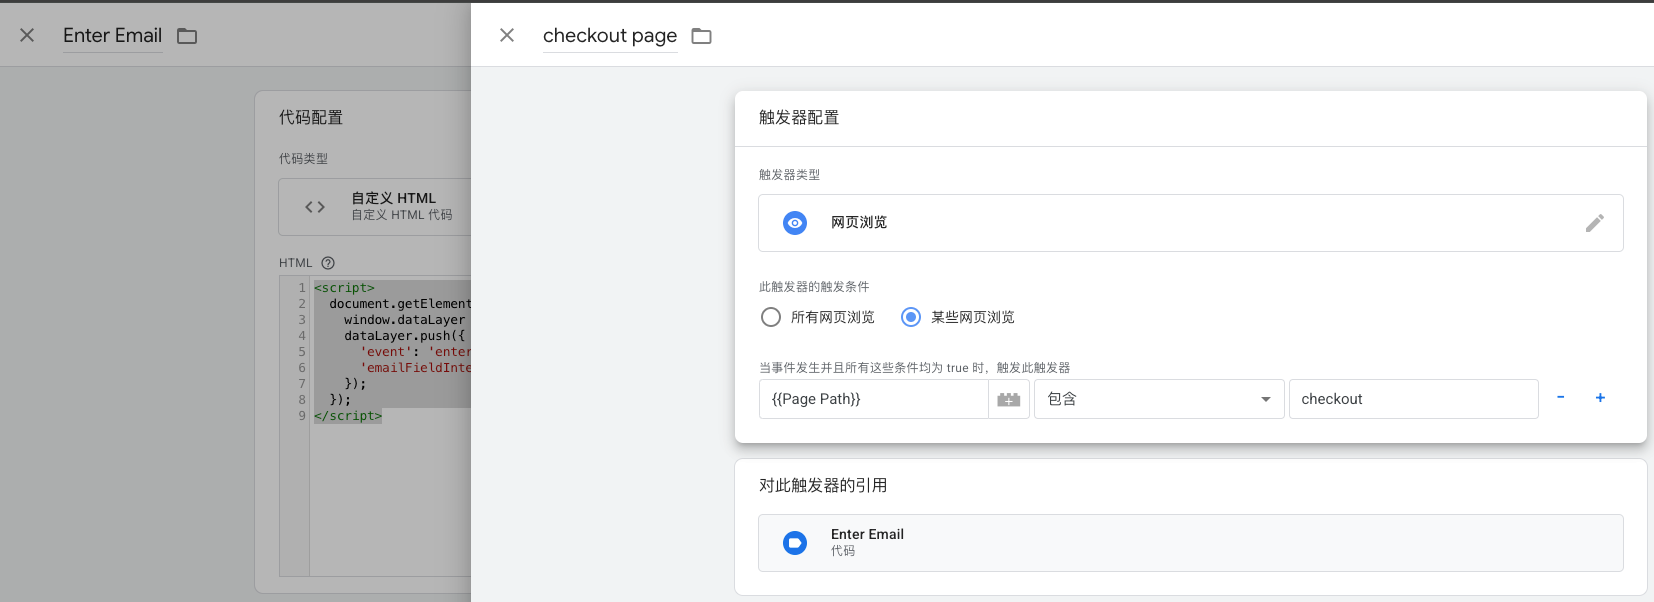
Task: Open the Enter Email tag reference
Action: 1190,543
